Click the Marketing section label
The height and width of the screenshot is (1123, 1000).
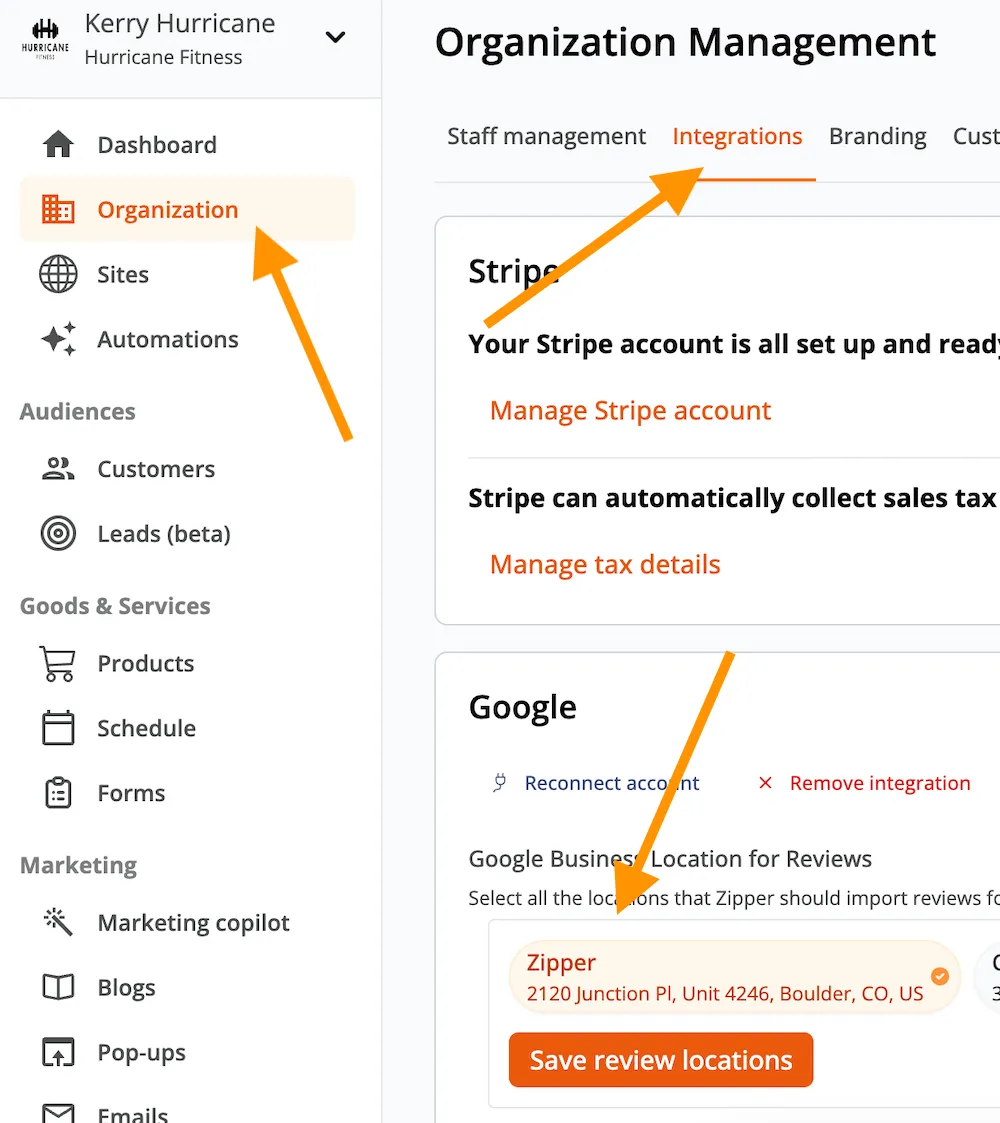78,865
